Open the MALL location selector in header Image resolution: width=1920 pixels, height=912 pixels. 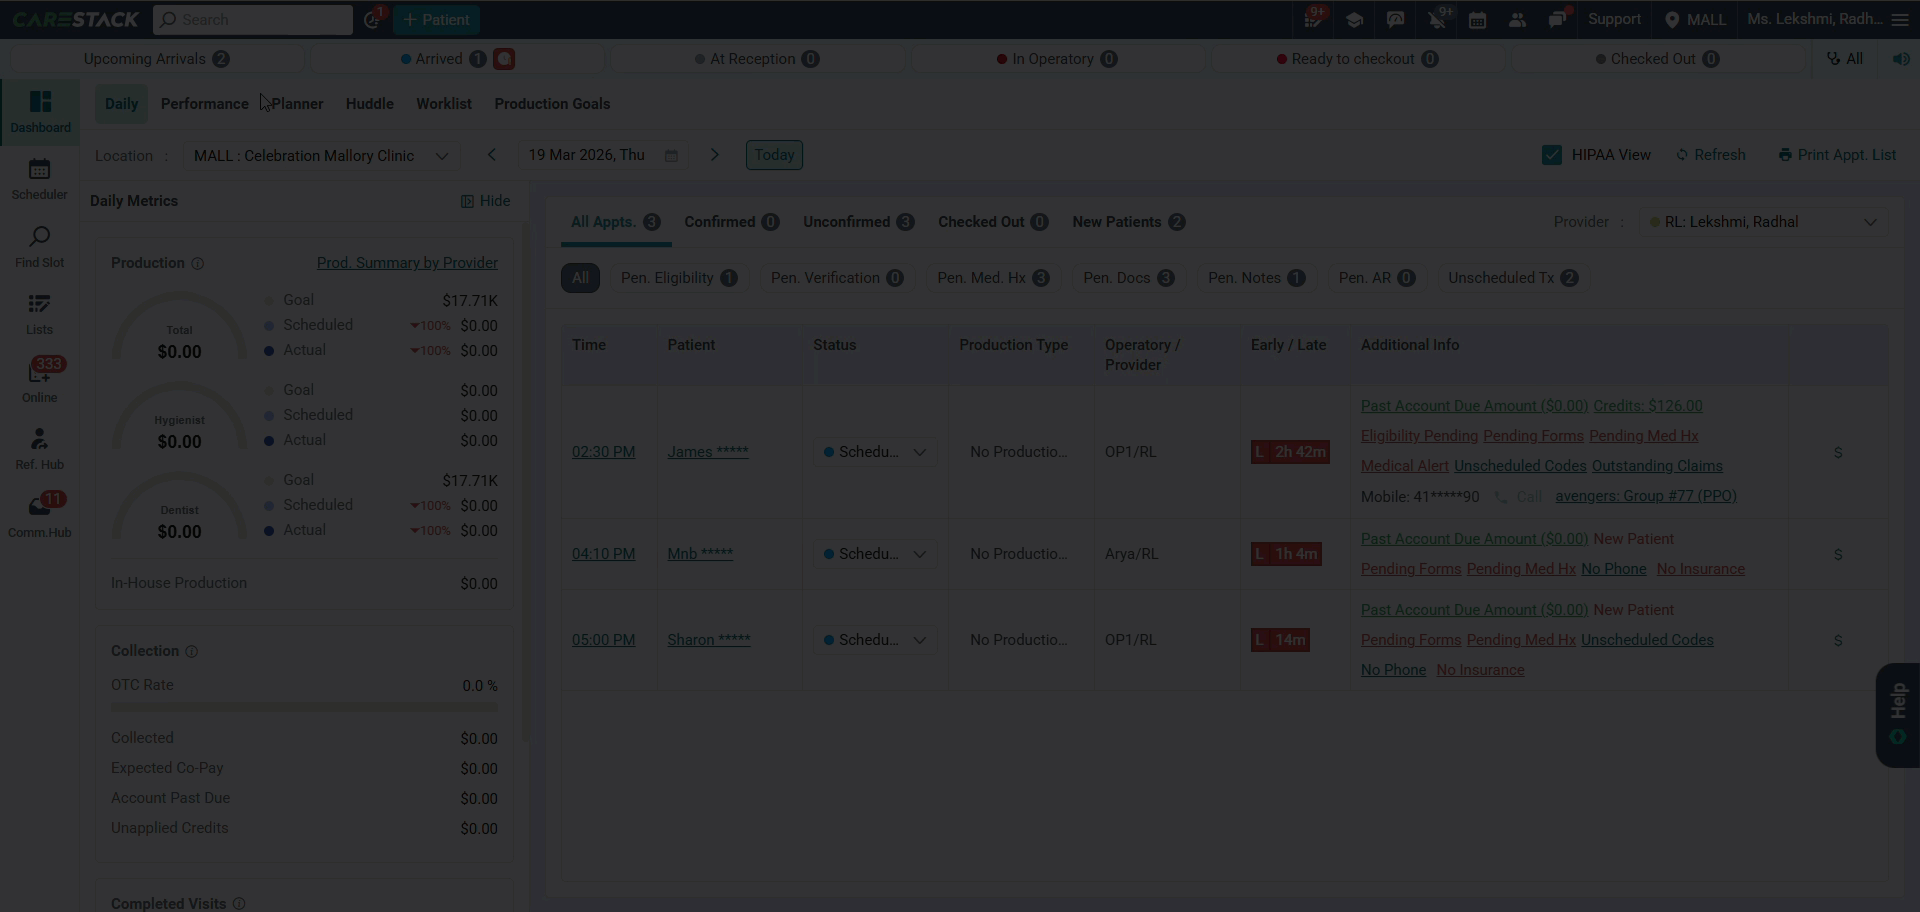click(x=1695, y=20)
